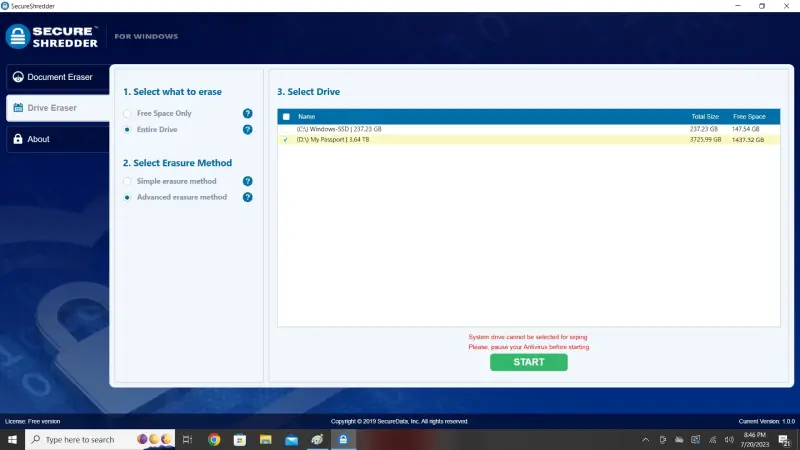Open the network status tray icon
800x450 pixels.
pos(712,439)
